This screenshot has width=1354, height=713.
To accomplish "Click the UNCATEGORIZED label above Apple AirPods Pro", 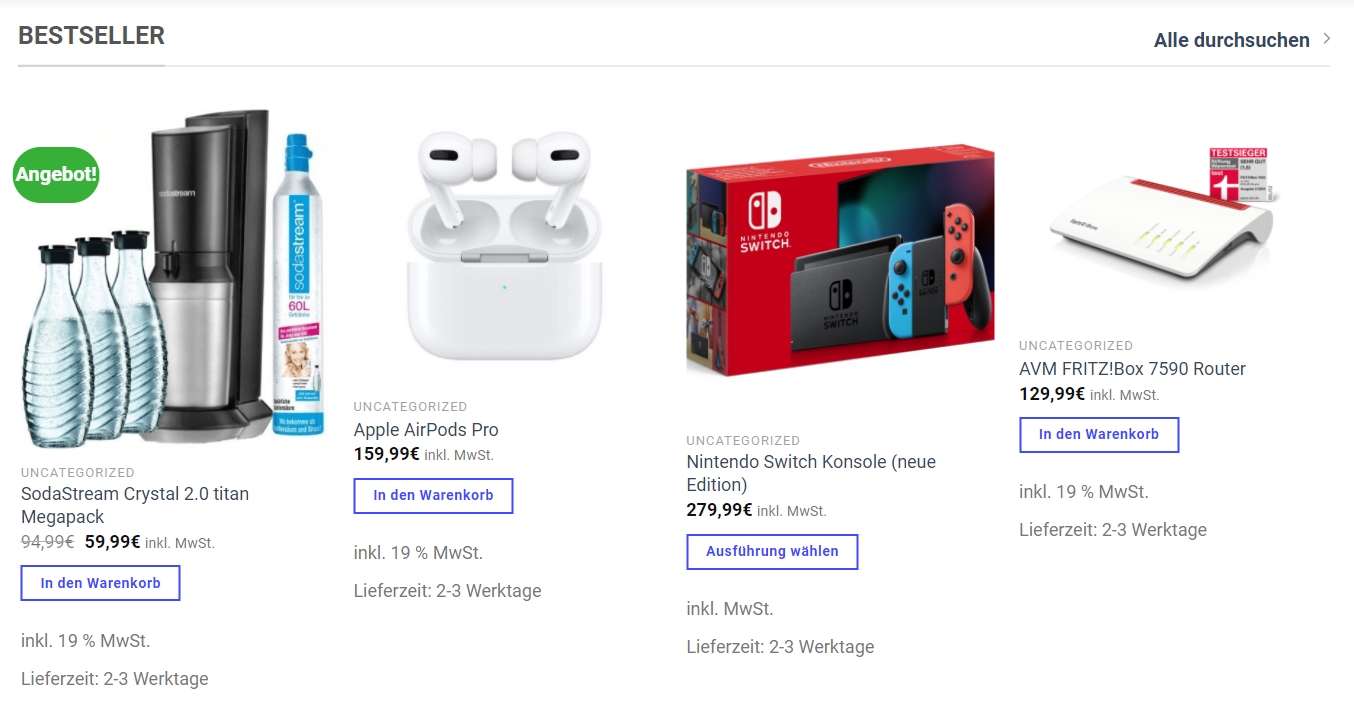I will click(x=410, y=407).
